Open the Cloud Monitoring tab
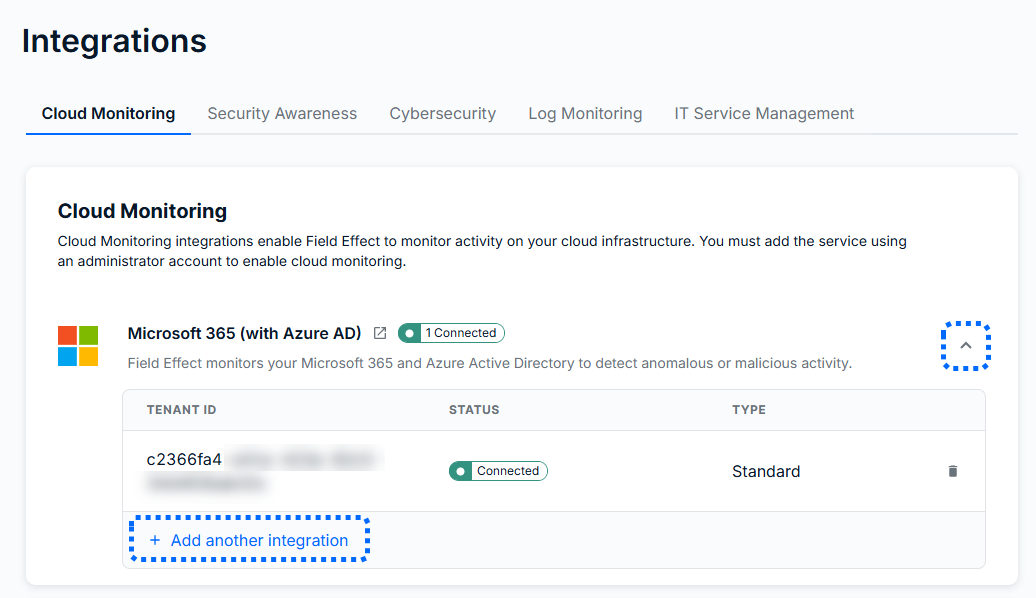This screenshot has width=1036, height=598. click(108, 114)
